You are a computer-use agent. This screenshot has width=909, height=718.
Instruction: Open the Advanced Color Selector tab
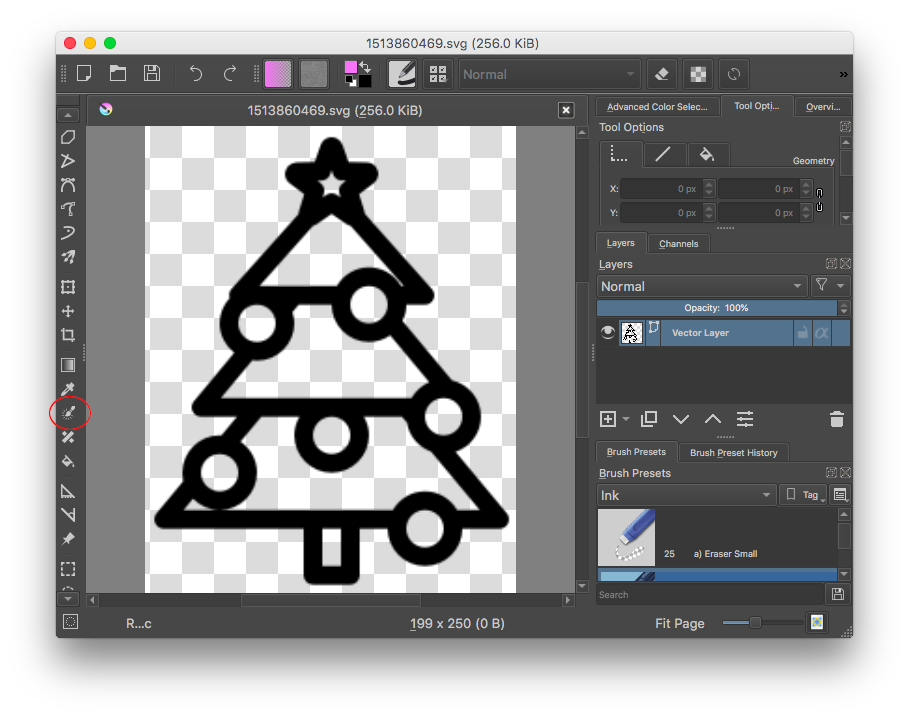(x=656, y=106)
